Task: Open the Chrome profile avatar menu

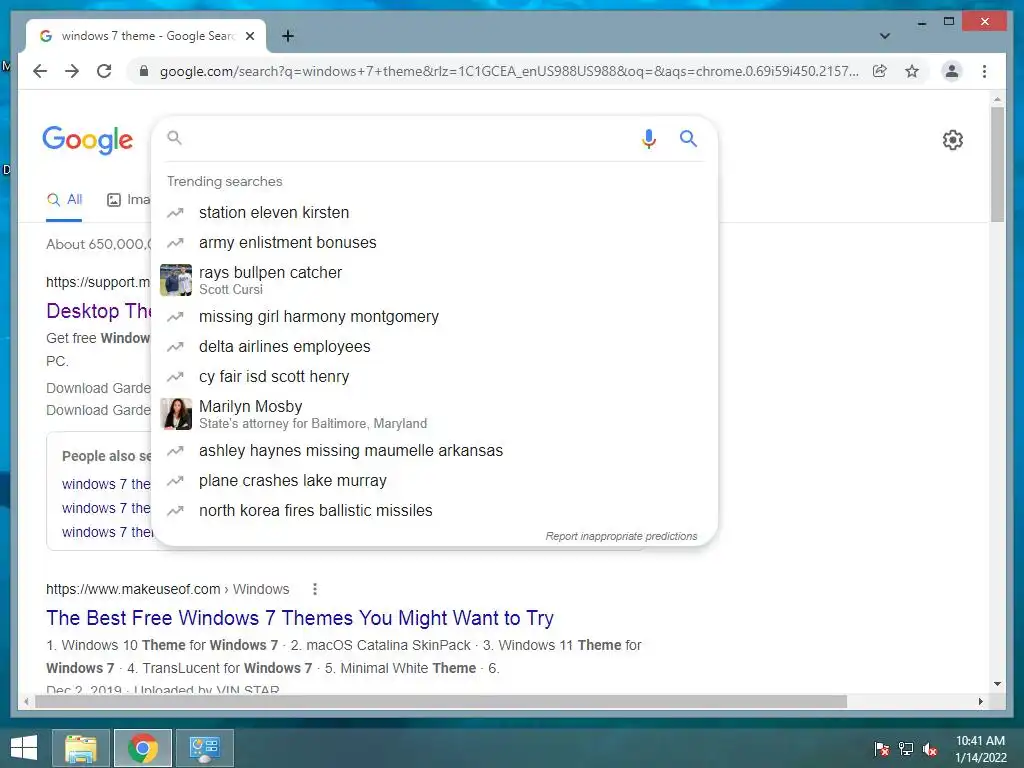Action: pyautogui.click(x=952, y=71)
